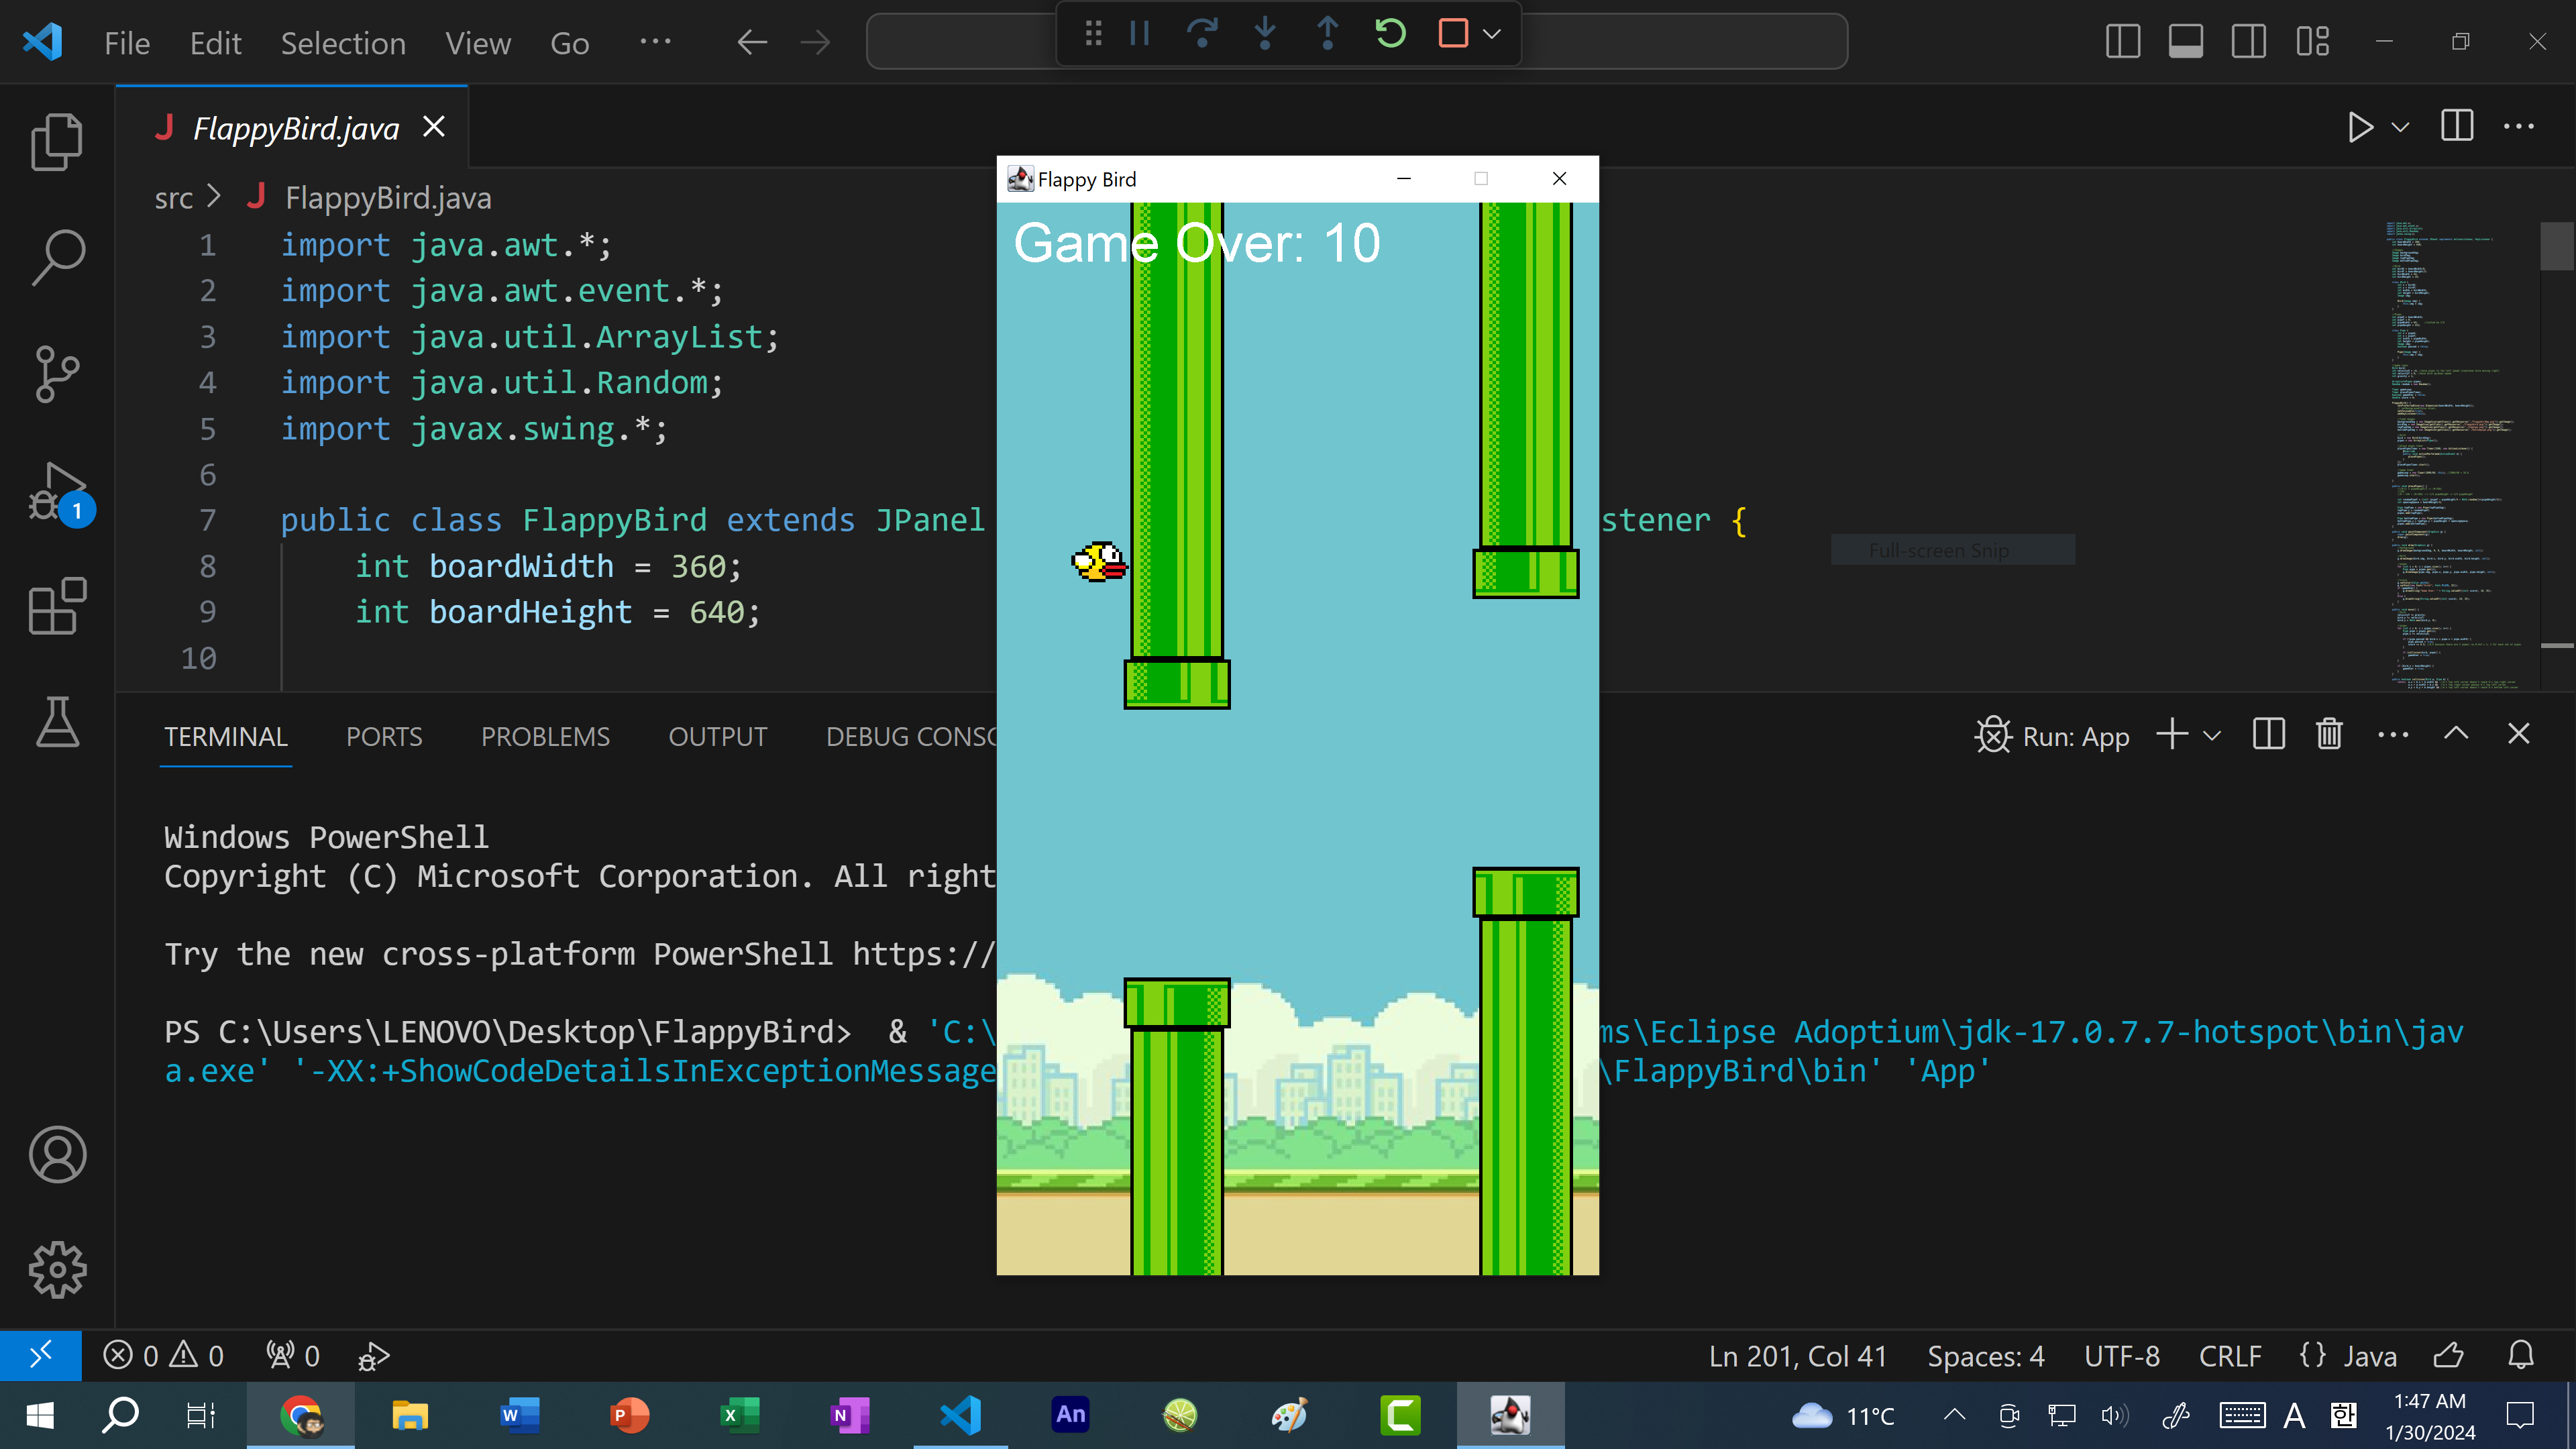
Task: Change file encoding UTF-8
Action: pos(2121,1356)
